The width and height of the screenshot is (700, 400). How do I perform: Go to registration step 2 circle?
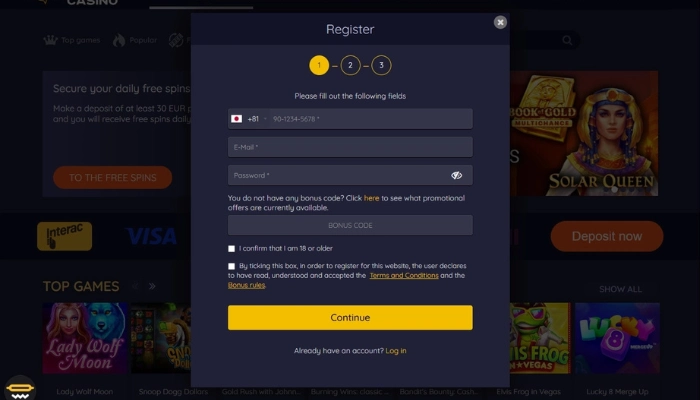click(x=350, y=65)
